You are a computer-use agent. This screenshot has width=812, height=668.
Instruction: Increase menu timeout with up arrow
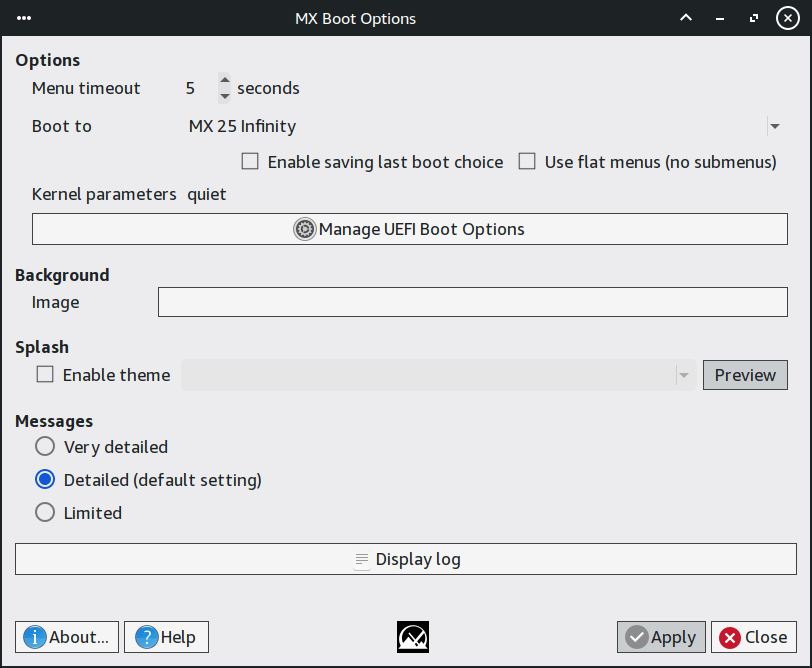[x=224, y=81]
